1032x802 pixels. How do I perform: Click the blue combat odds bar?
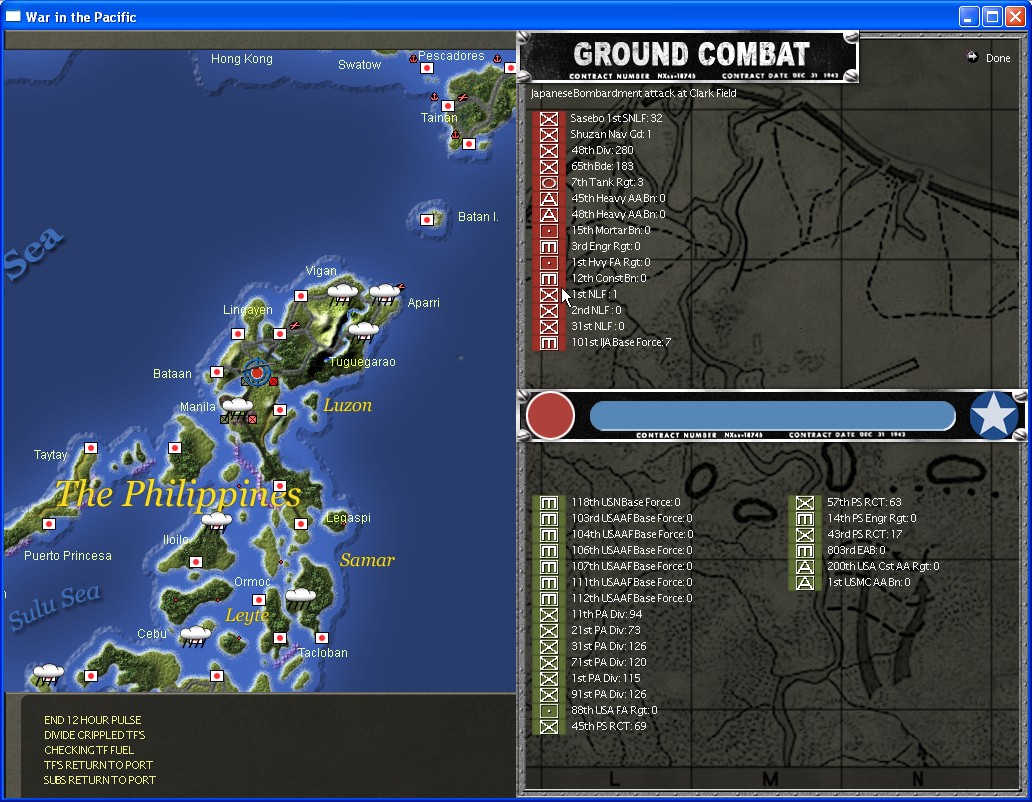pyautogui.click(x=773, y=416)
